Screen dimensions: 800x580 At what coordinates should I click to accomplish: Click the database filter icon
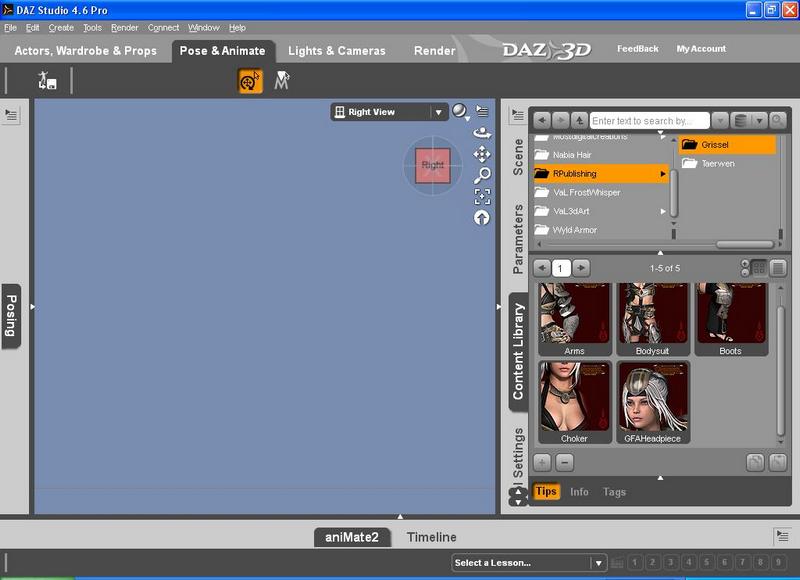740,121
